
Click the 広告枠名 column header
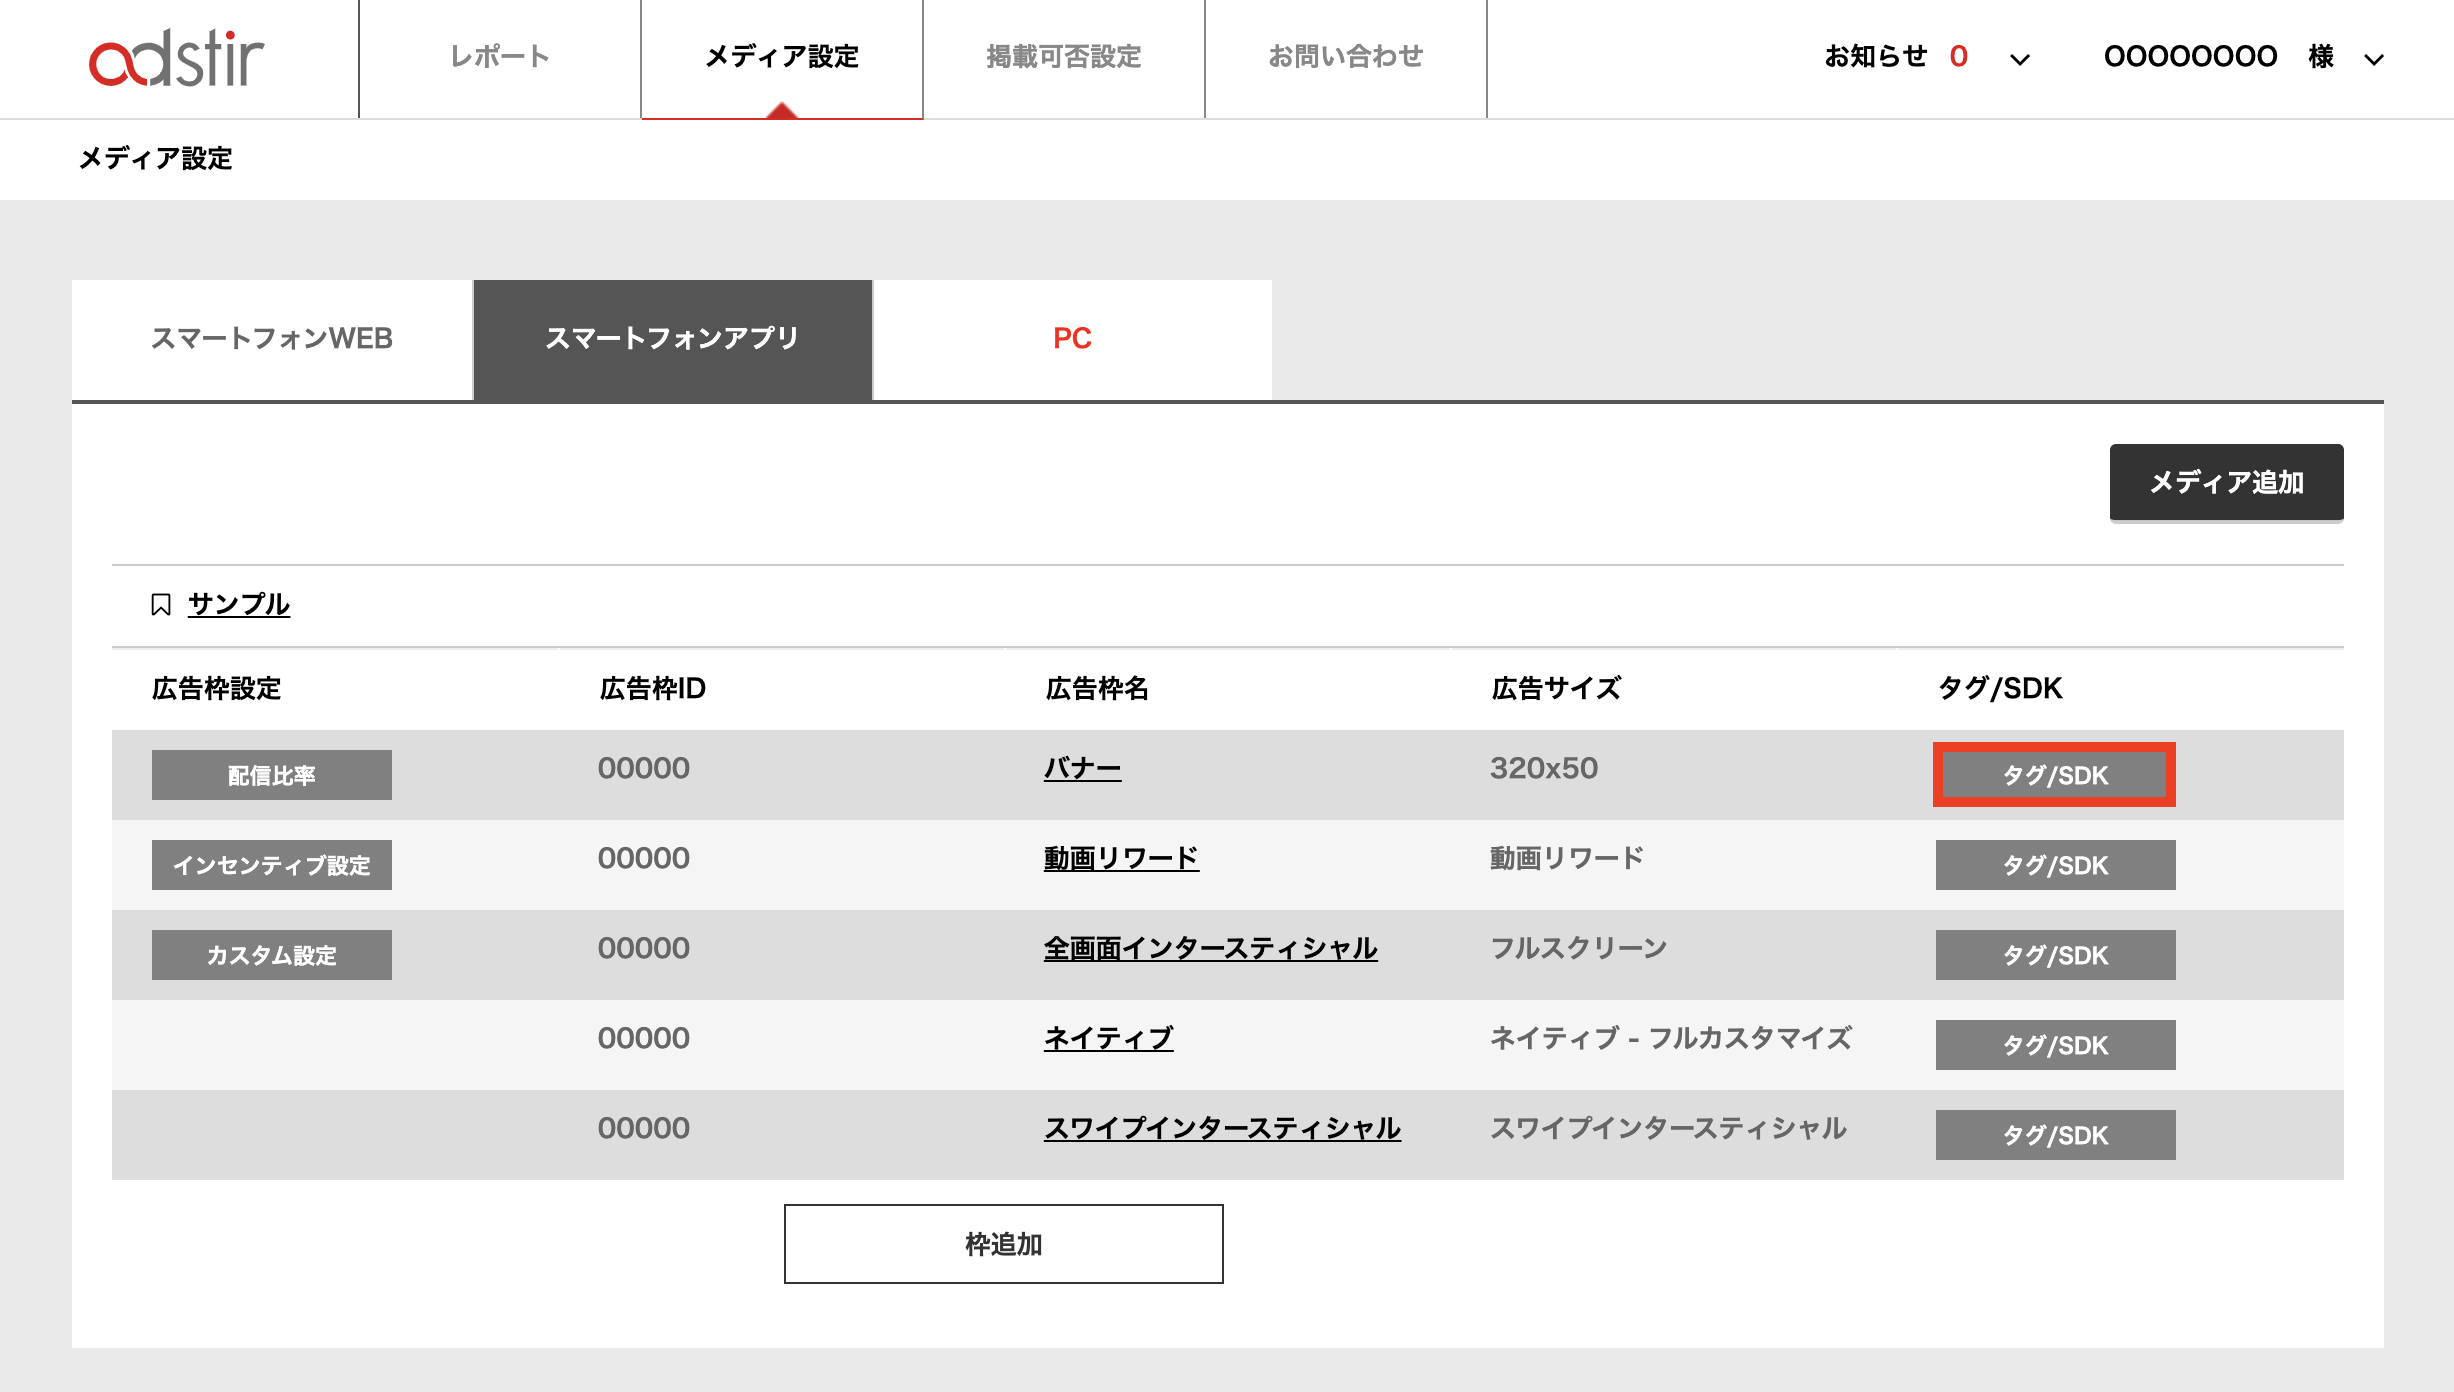1097,688
